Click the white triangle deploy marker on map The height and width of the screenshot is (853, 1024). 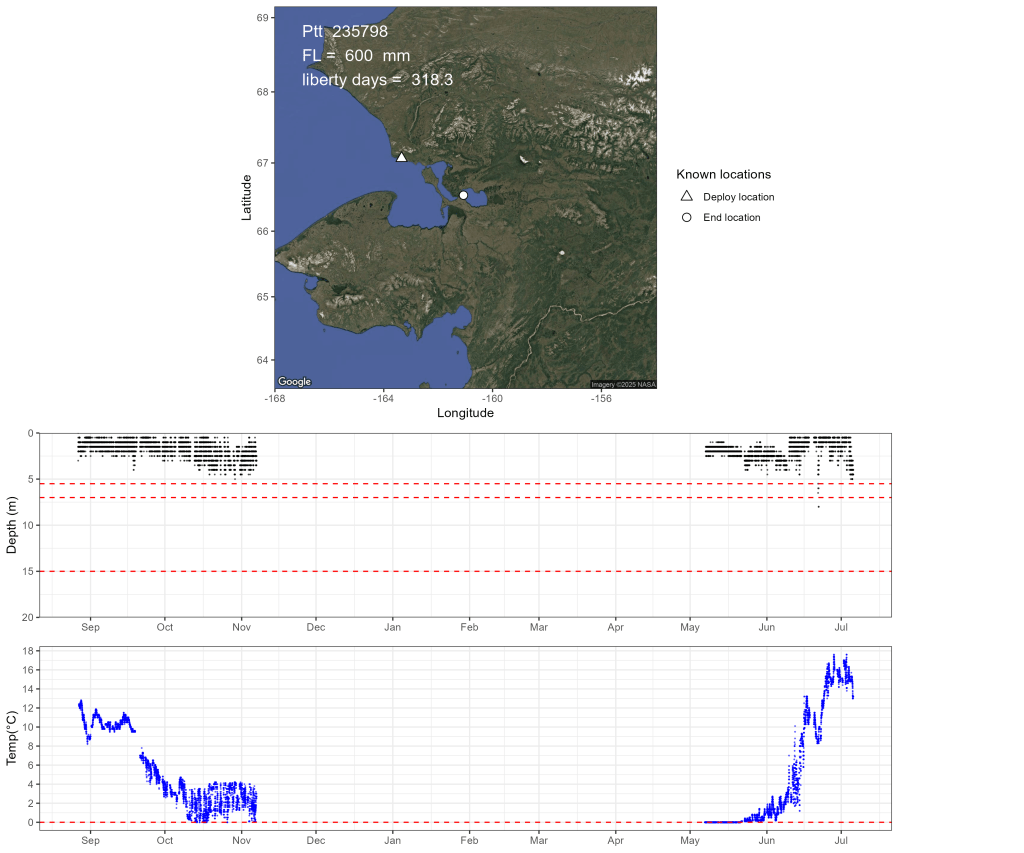(x=401, y=157)
